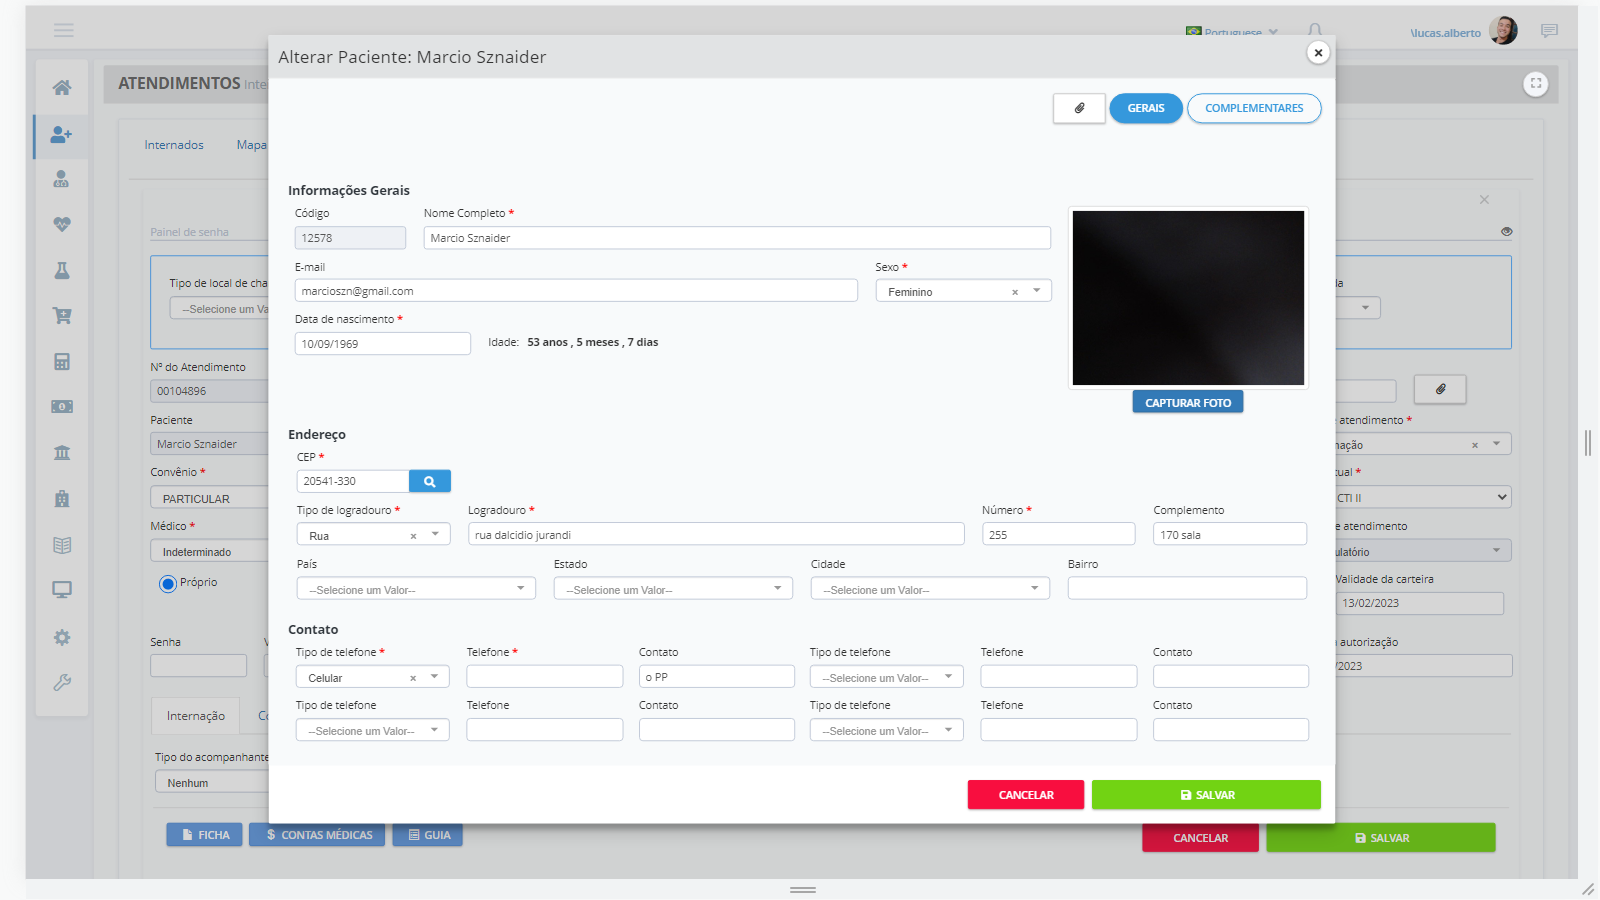Click the green Salvar button in dialog

pyautogui.click(x=1206, y=795)
